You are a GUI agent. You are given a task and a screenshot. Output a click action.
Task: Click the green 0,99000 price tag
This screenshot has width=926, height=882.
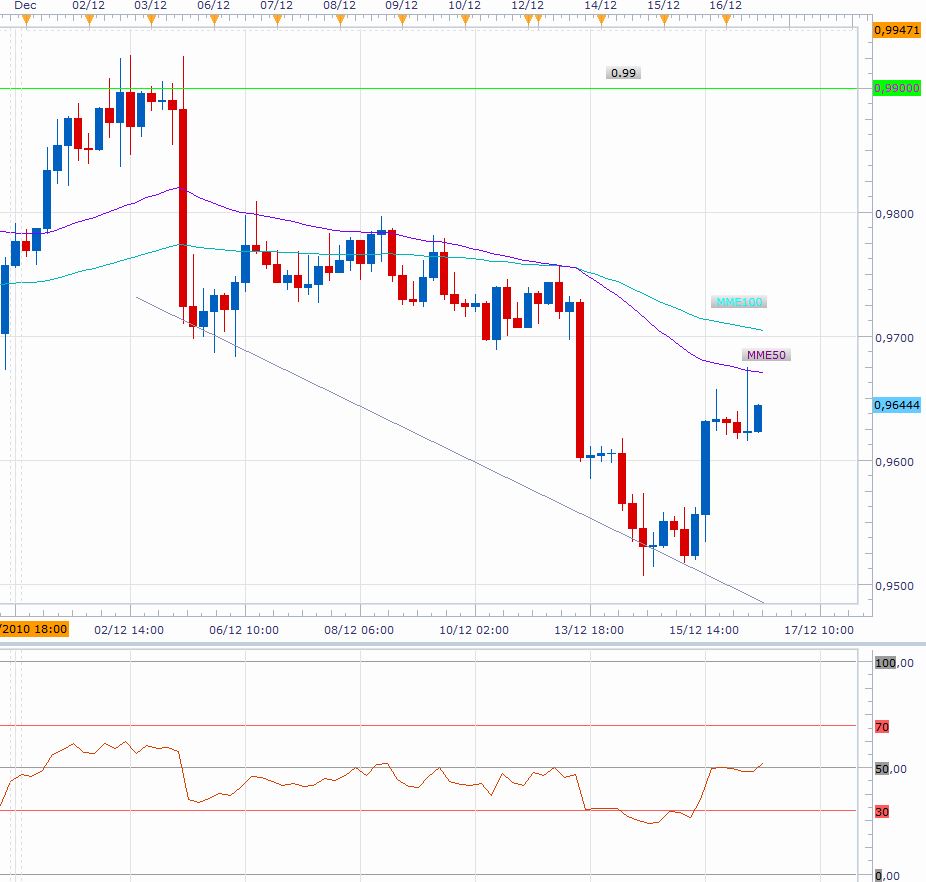(x=896, y=88)
